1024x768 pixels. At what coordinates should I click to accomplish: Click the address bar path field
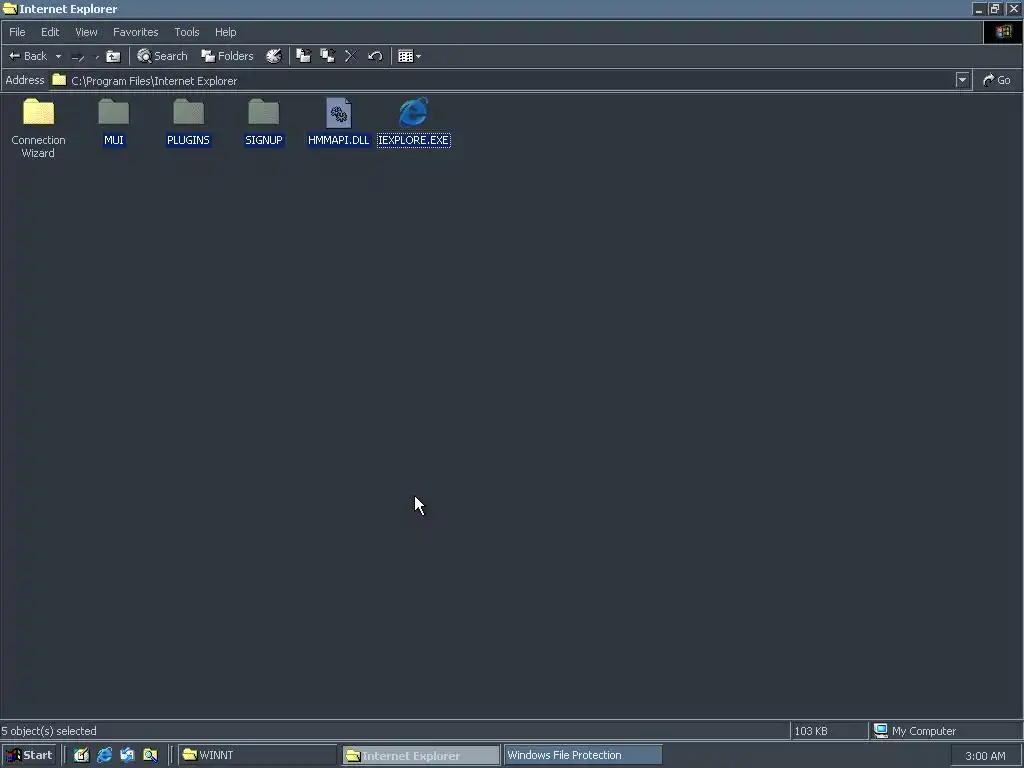[503, 80]
